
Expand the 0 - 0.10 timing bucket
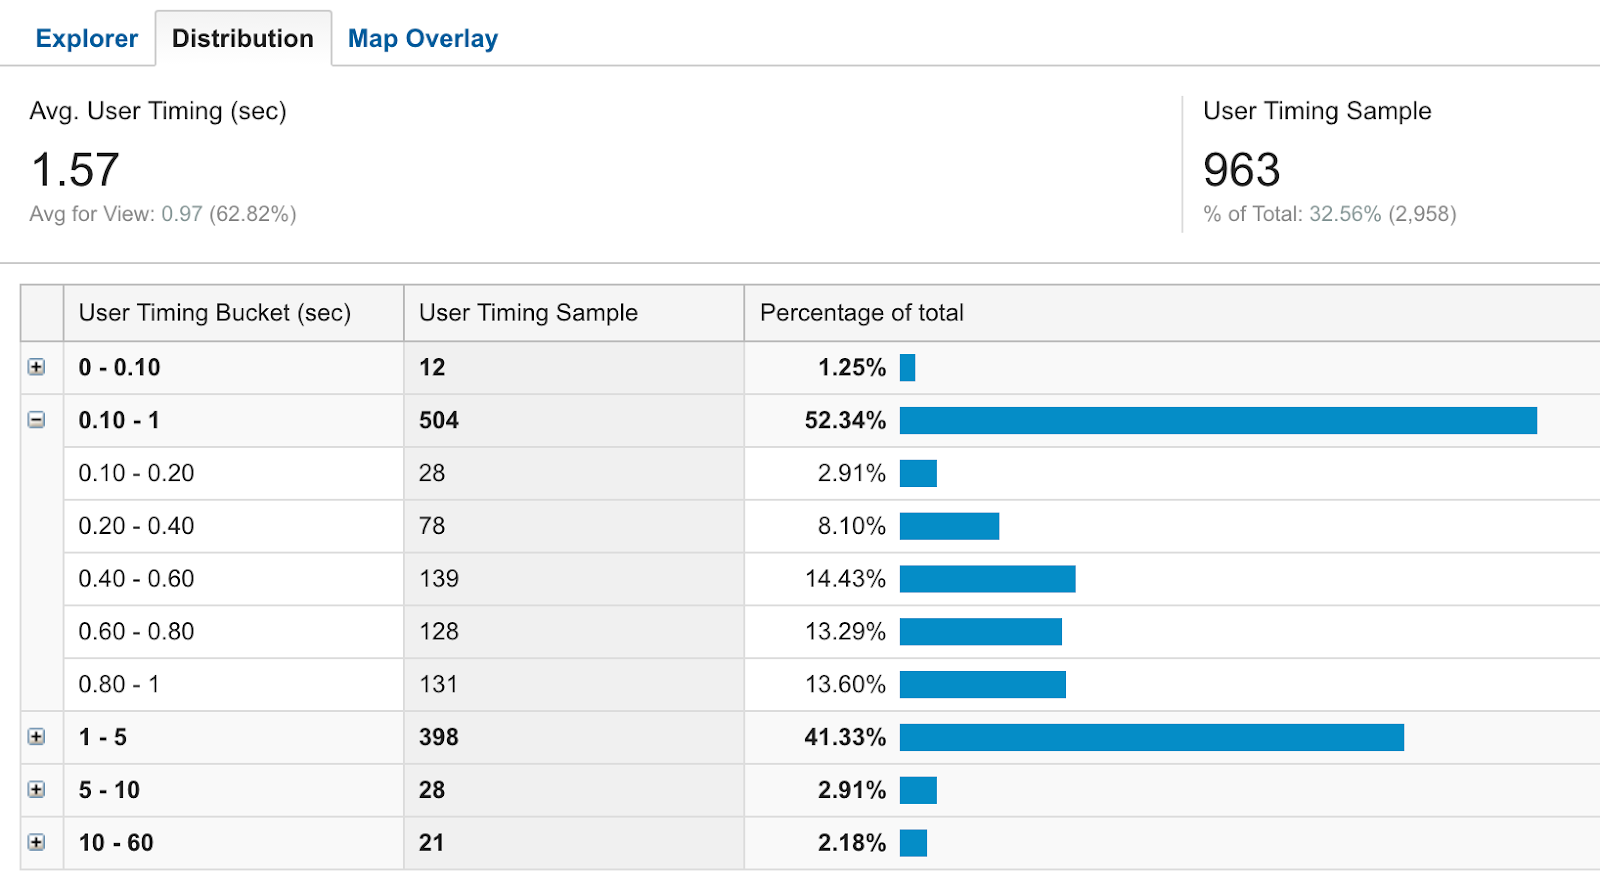click(x=37, y=367)
